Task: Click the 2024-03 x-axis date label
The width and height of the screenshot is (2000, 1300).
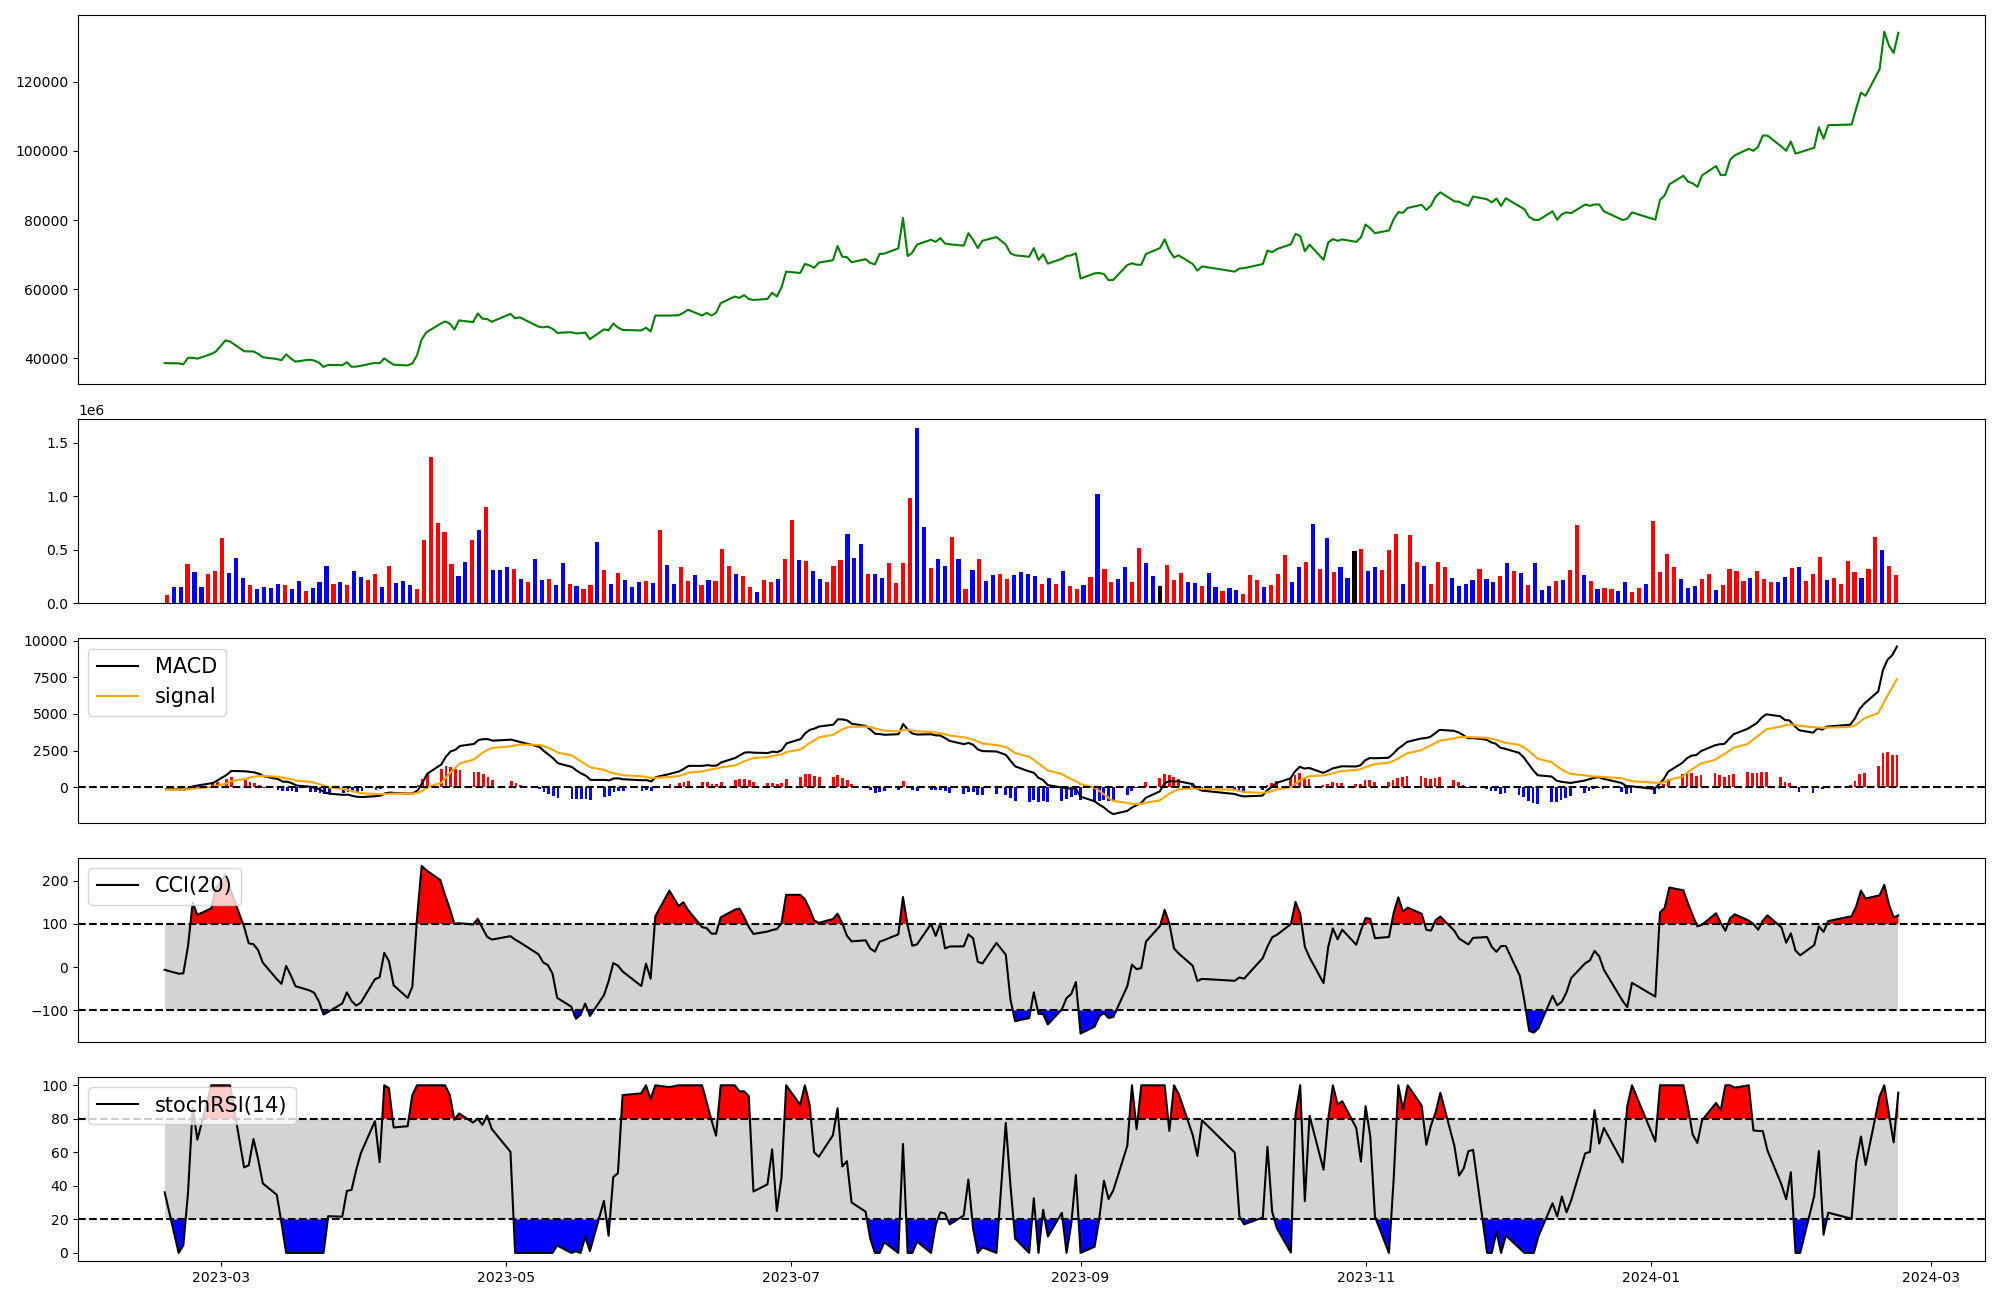Action: point(1930,1277)
